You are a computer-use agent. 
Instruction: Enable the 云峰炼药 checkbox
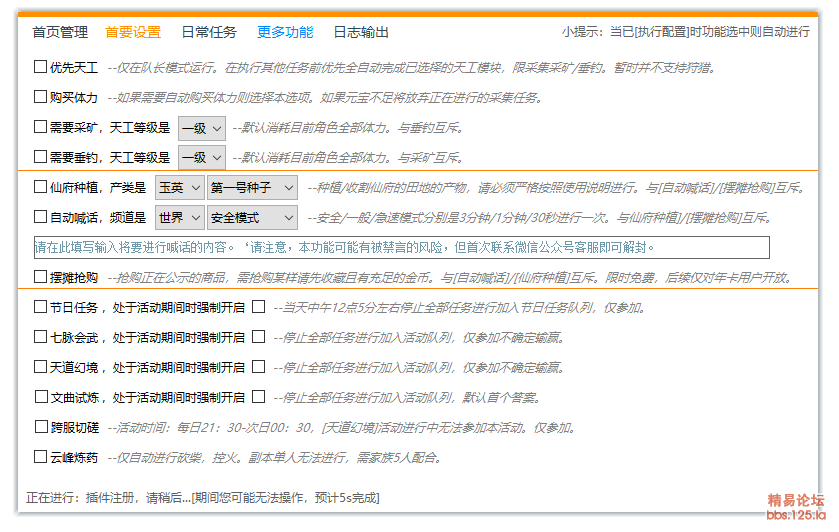[x=40, y=457]
